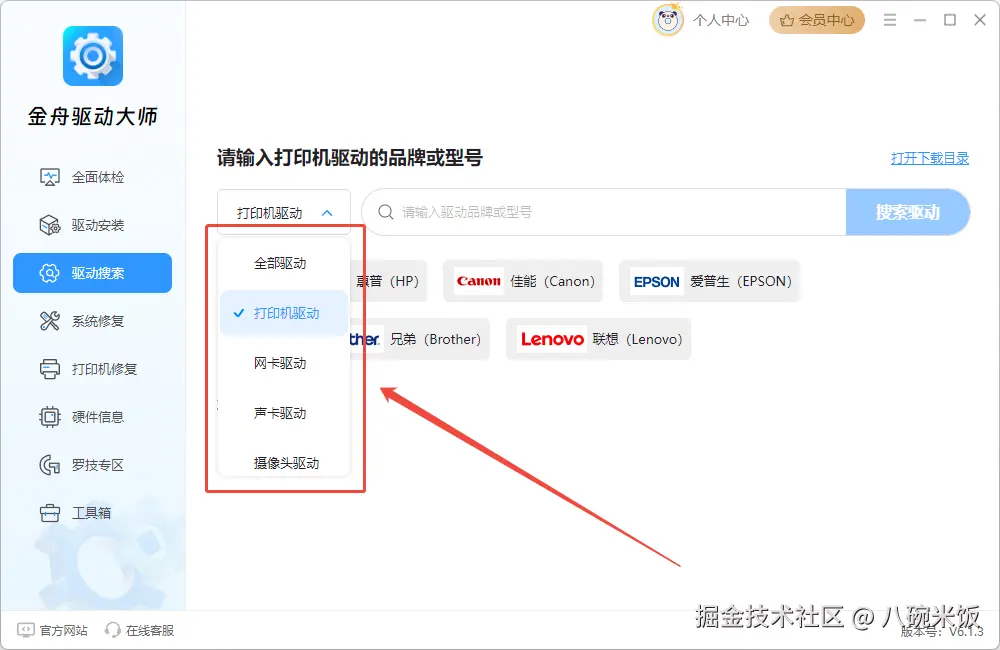Select the 兄弟 (Brother) brand

(420, 339)
